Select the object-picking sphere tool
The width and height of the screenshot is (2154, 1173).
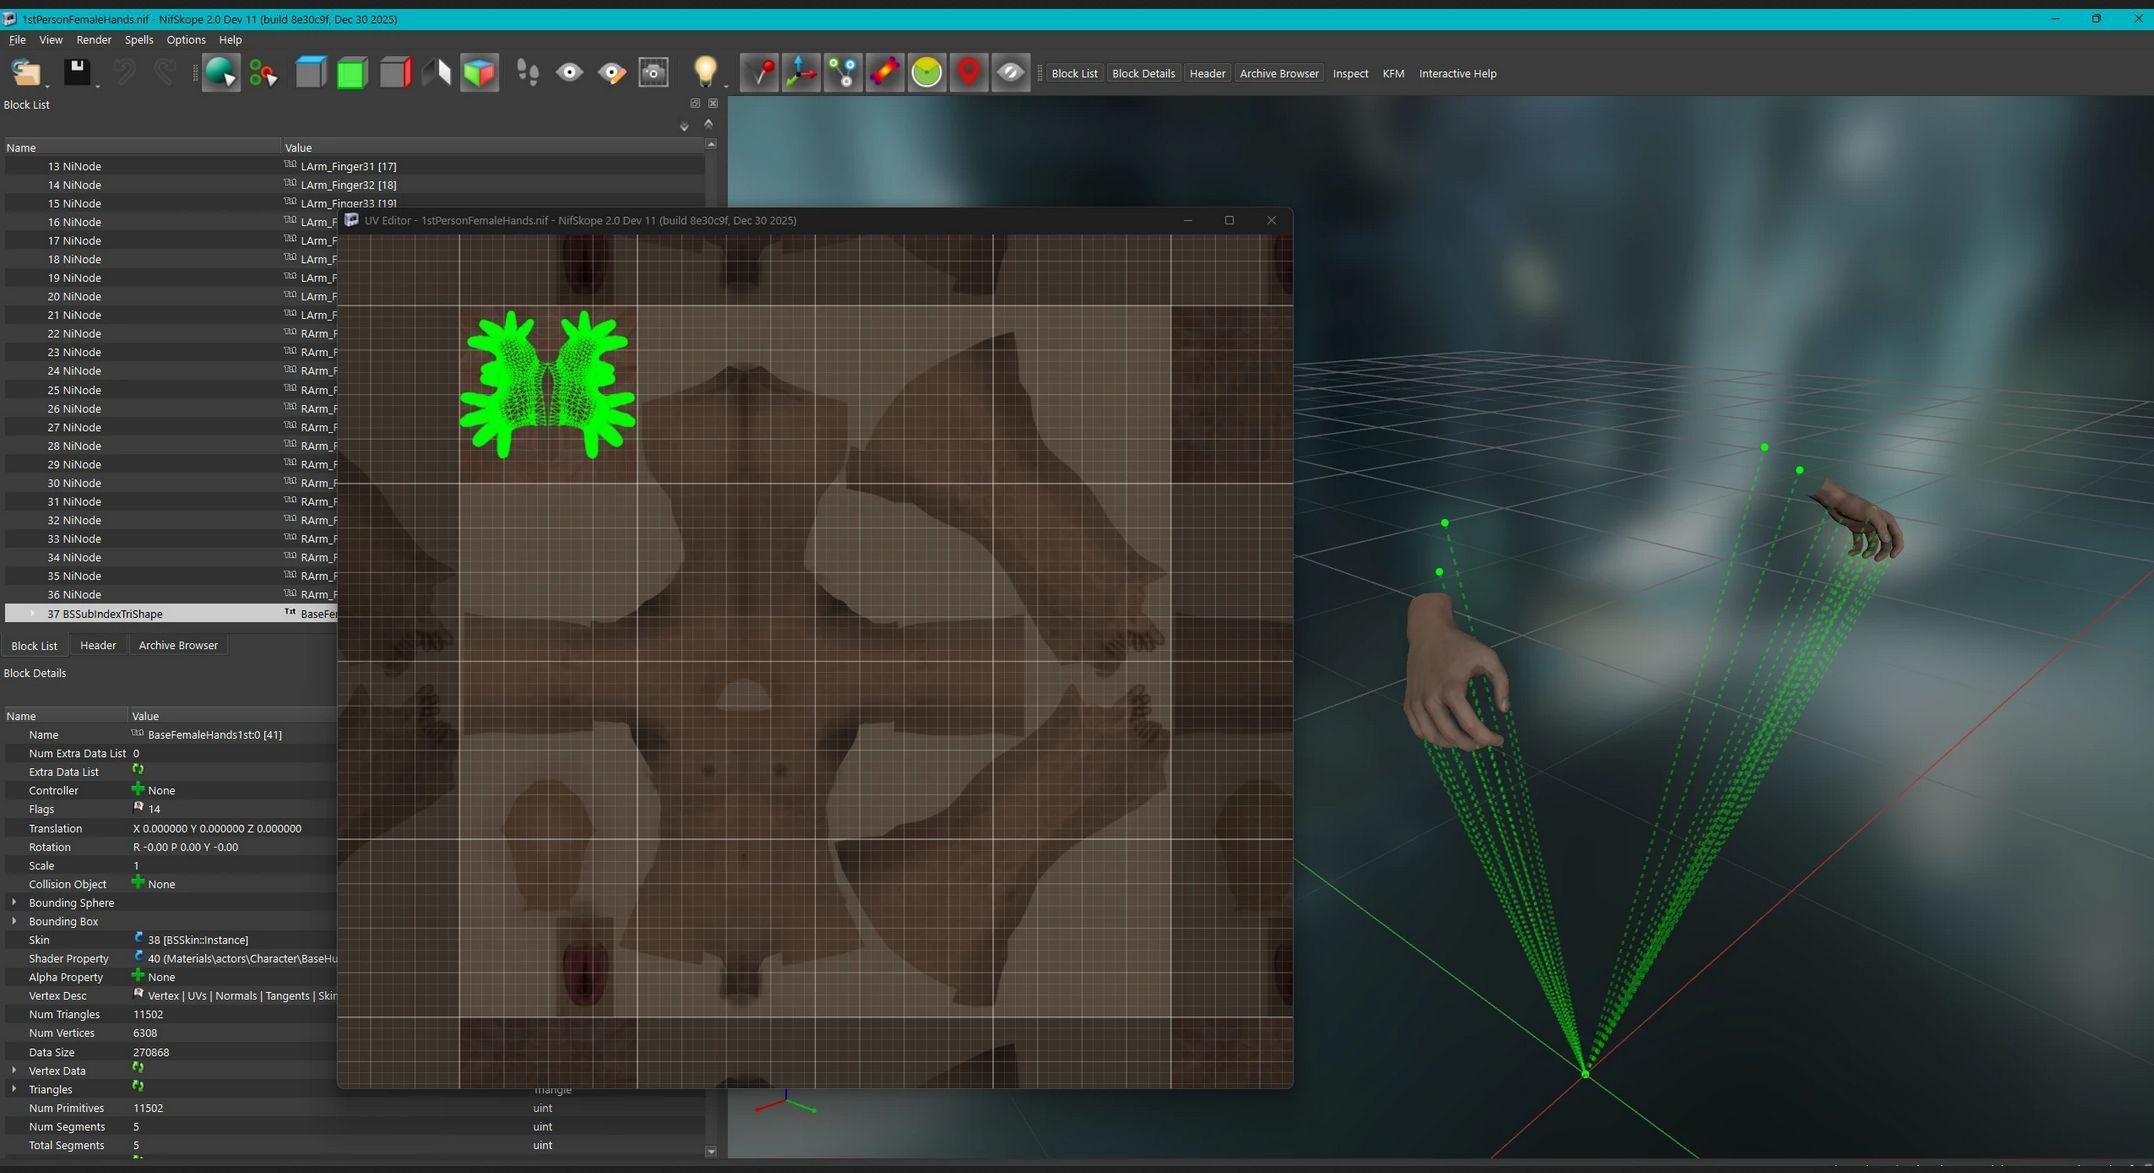[x=219, y=72]
